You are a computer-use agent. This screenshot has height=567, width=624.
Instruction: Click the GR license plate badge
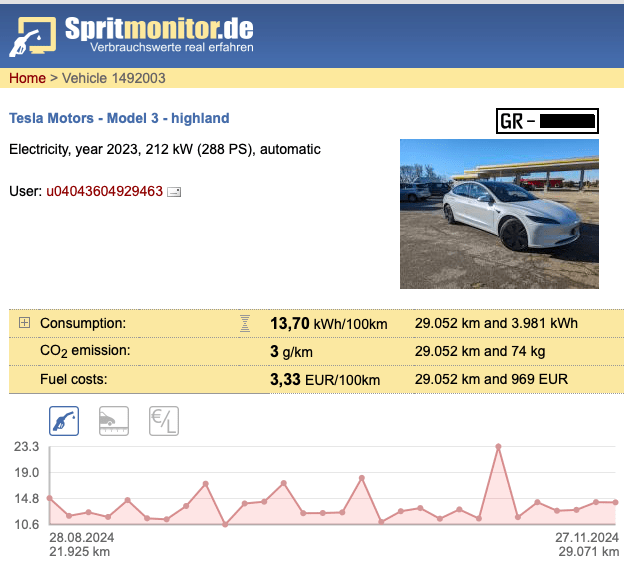(x=548, y=122)
